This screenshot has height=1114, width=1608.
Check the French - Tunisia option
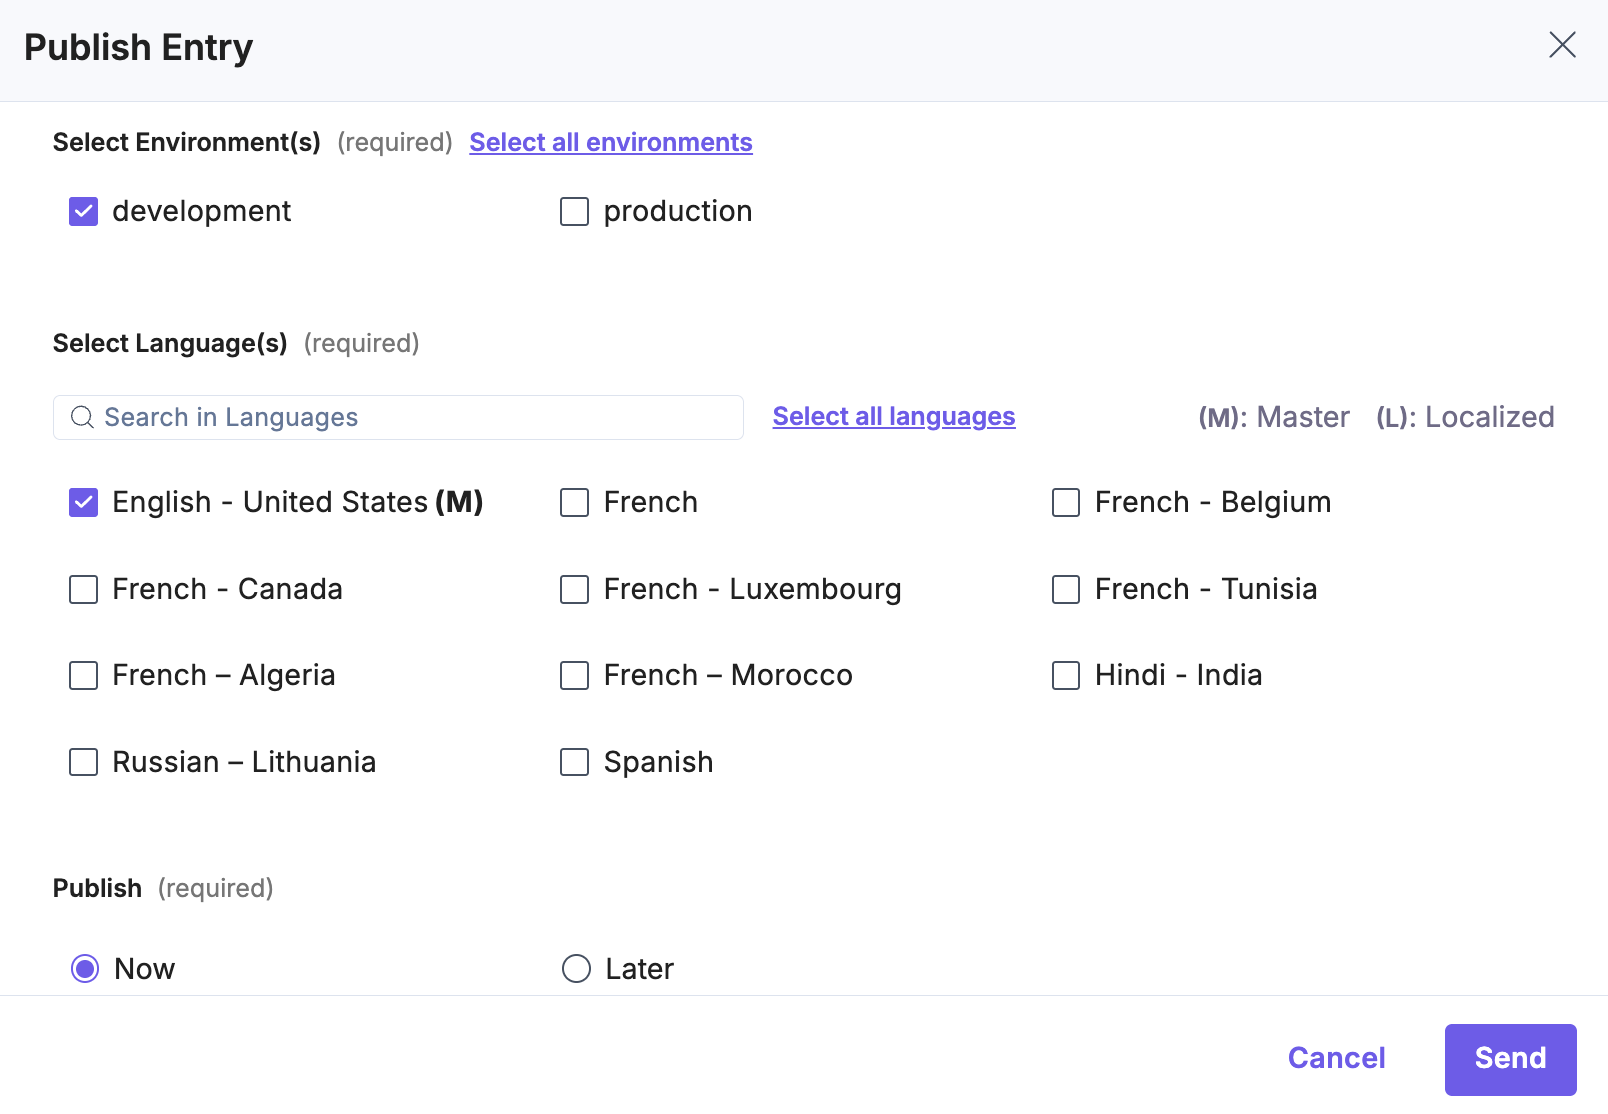click(x=1066, y=590)
